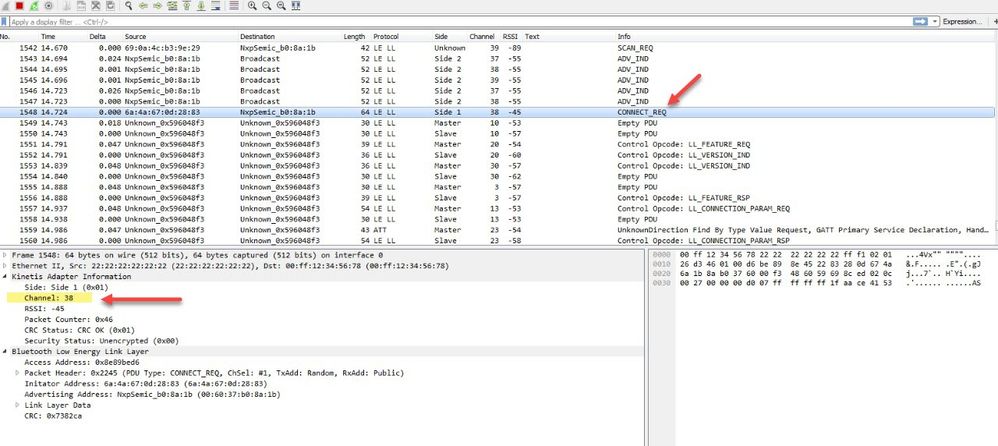Click the display filter bookmark icon
This screenshot has width=998, height=446.
point(4,22)
